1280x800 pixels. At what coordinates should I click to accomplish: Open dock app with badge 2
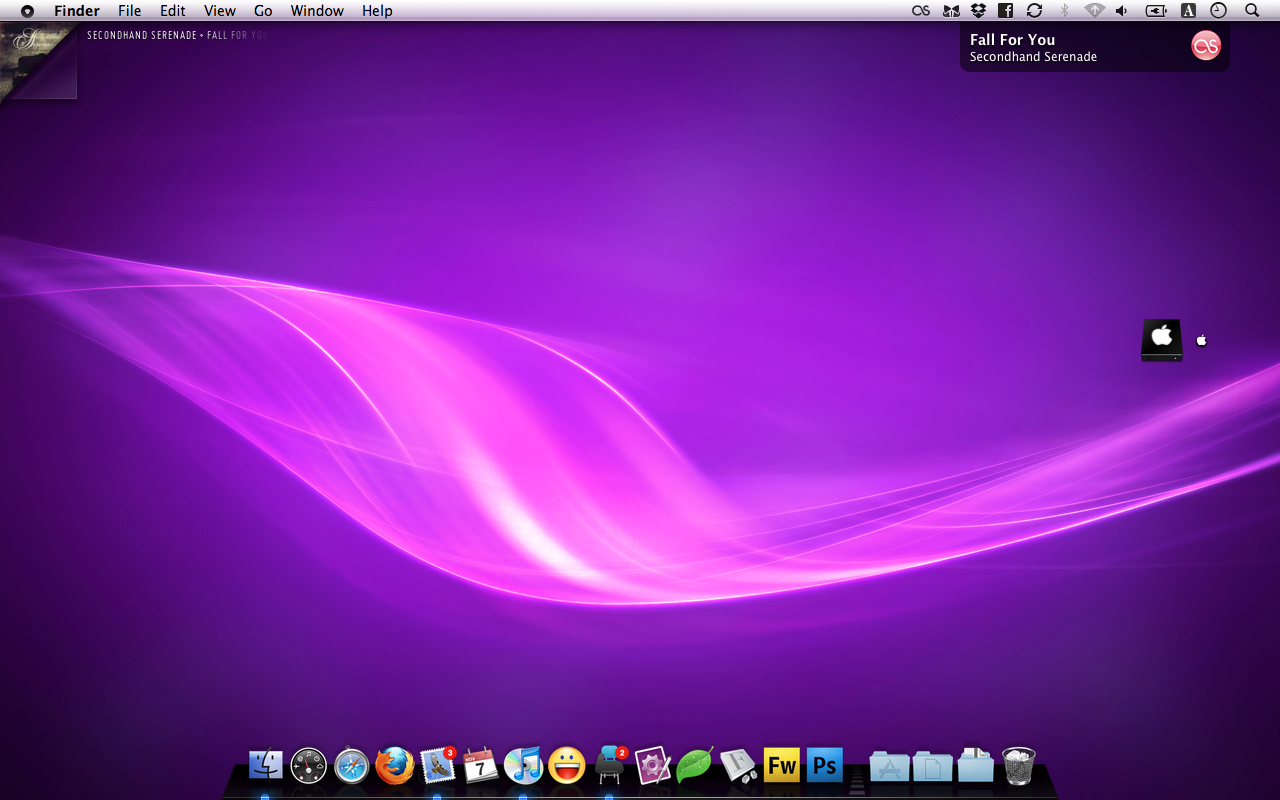tap(610, 765)
